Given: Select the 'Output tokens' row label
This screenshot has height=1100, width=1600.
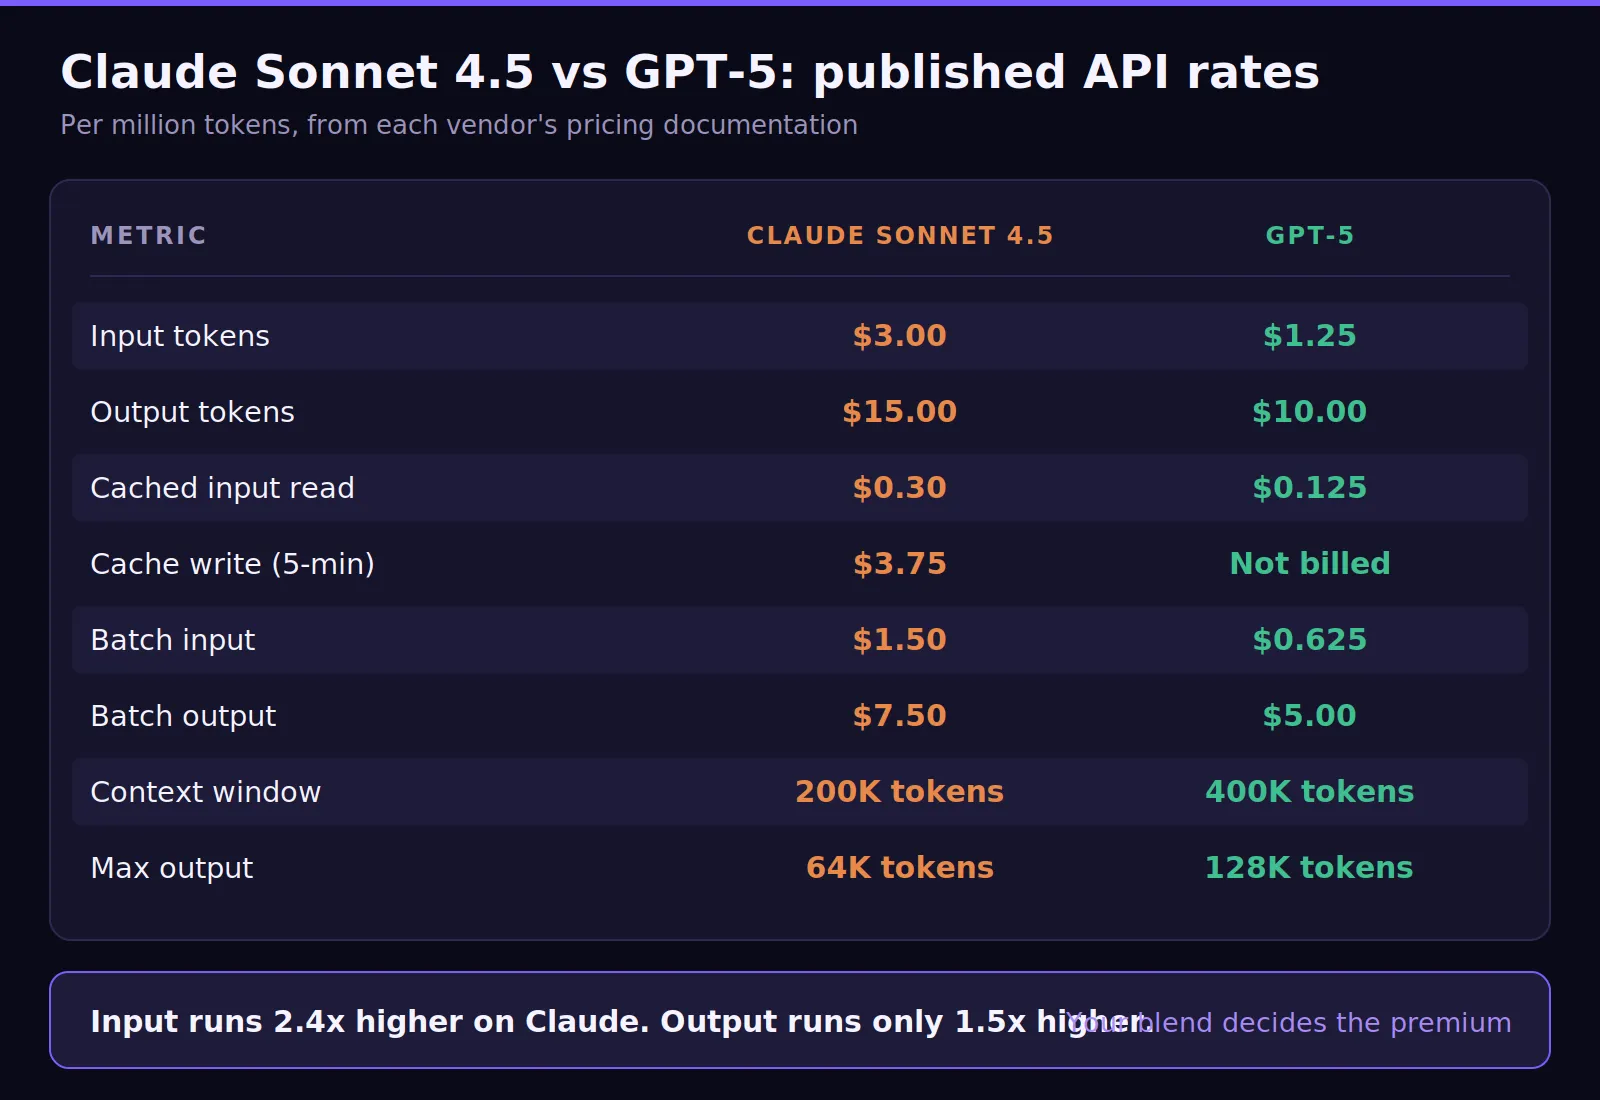Looking at the screenshot, I should [x=193, y=412].
